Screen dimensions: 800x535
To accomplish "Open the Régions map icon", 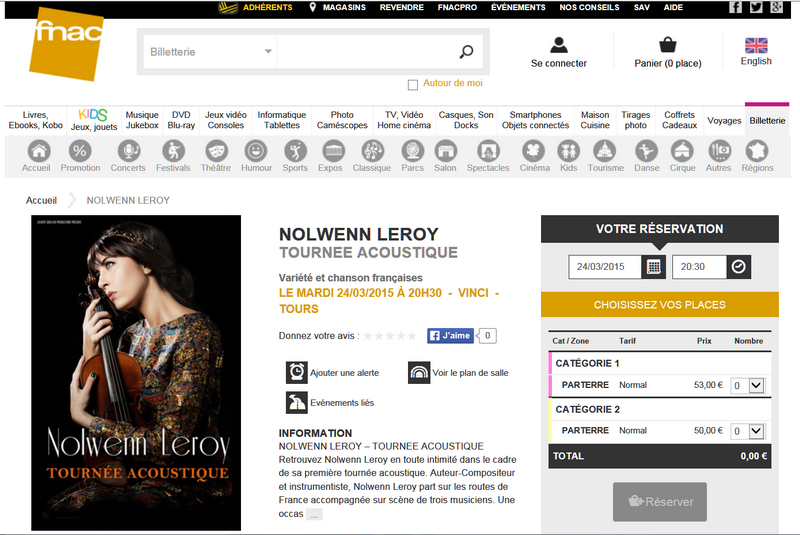I will pos(757,151).
